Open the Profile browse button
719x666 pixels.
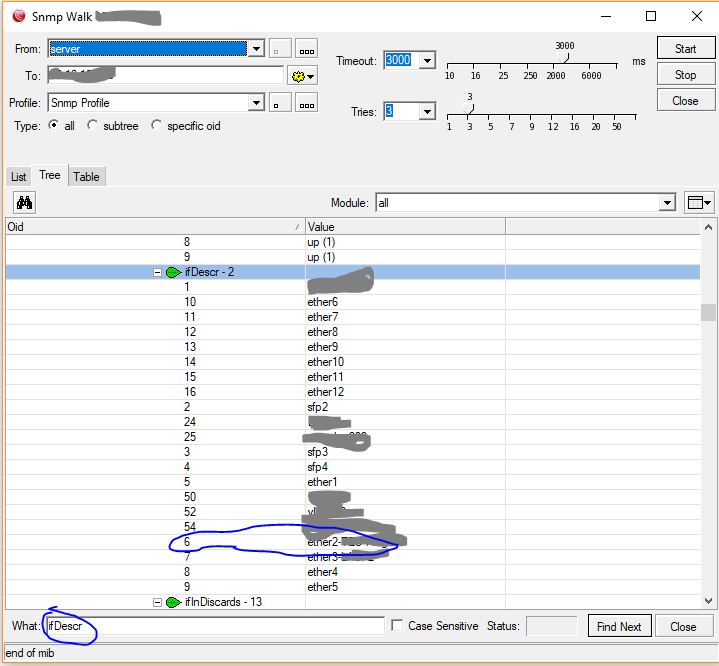pos(306,103)
